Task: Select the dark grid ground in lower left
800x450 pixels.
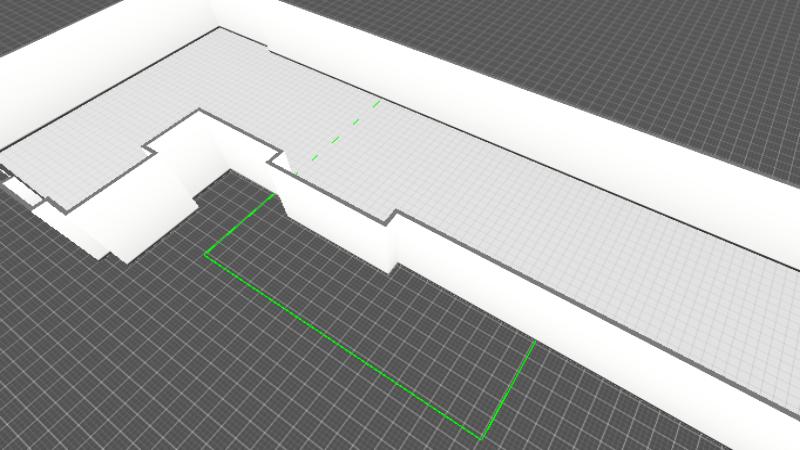Action: [x=100, y=370]
